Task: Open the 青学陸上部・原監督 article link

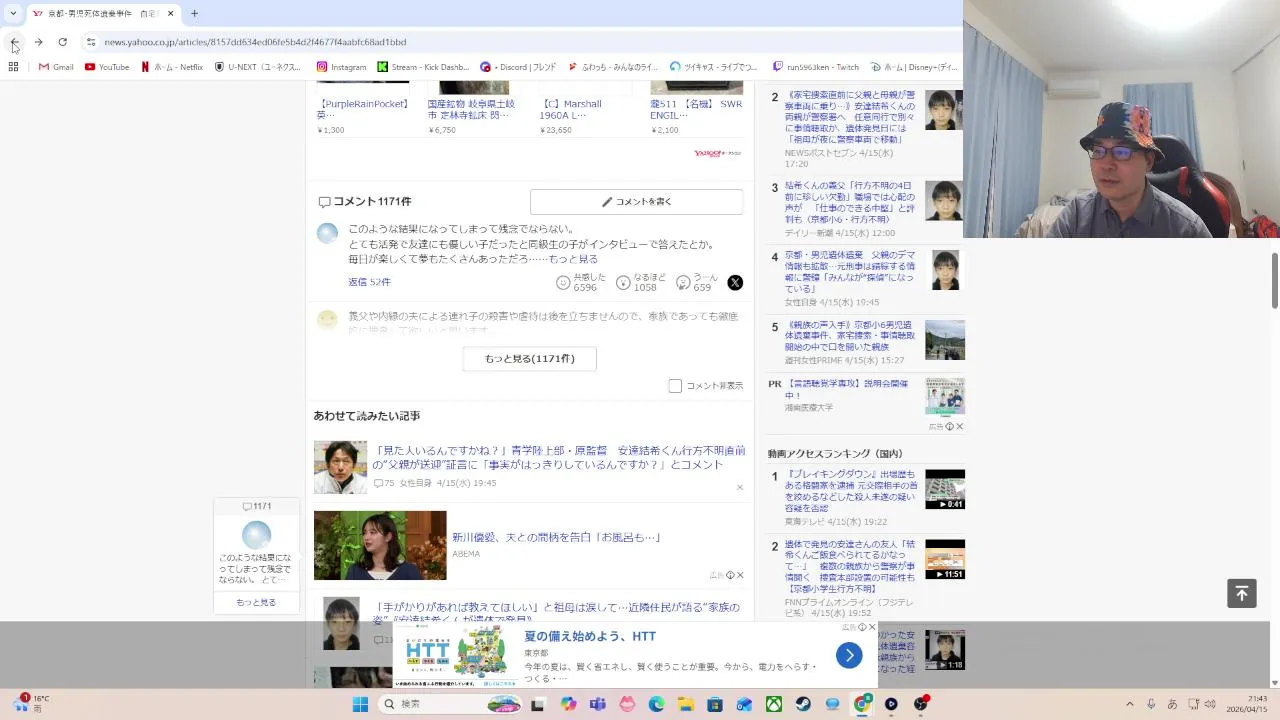Action: [x=560, y=458]
